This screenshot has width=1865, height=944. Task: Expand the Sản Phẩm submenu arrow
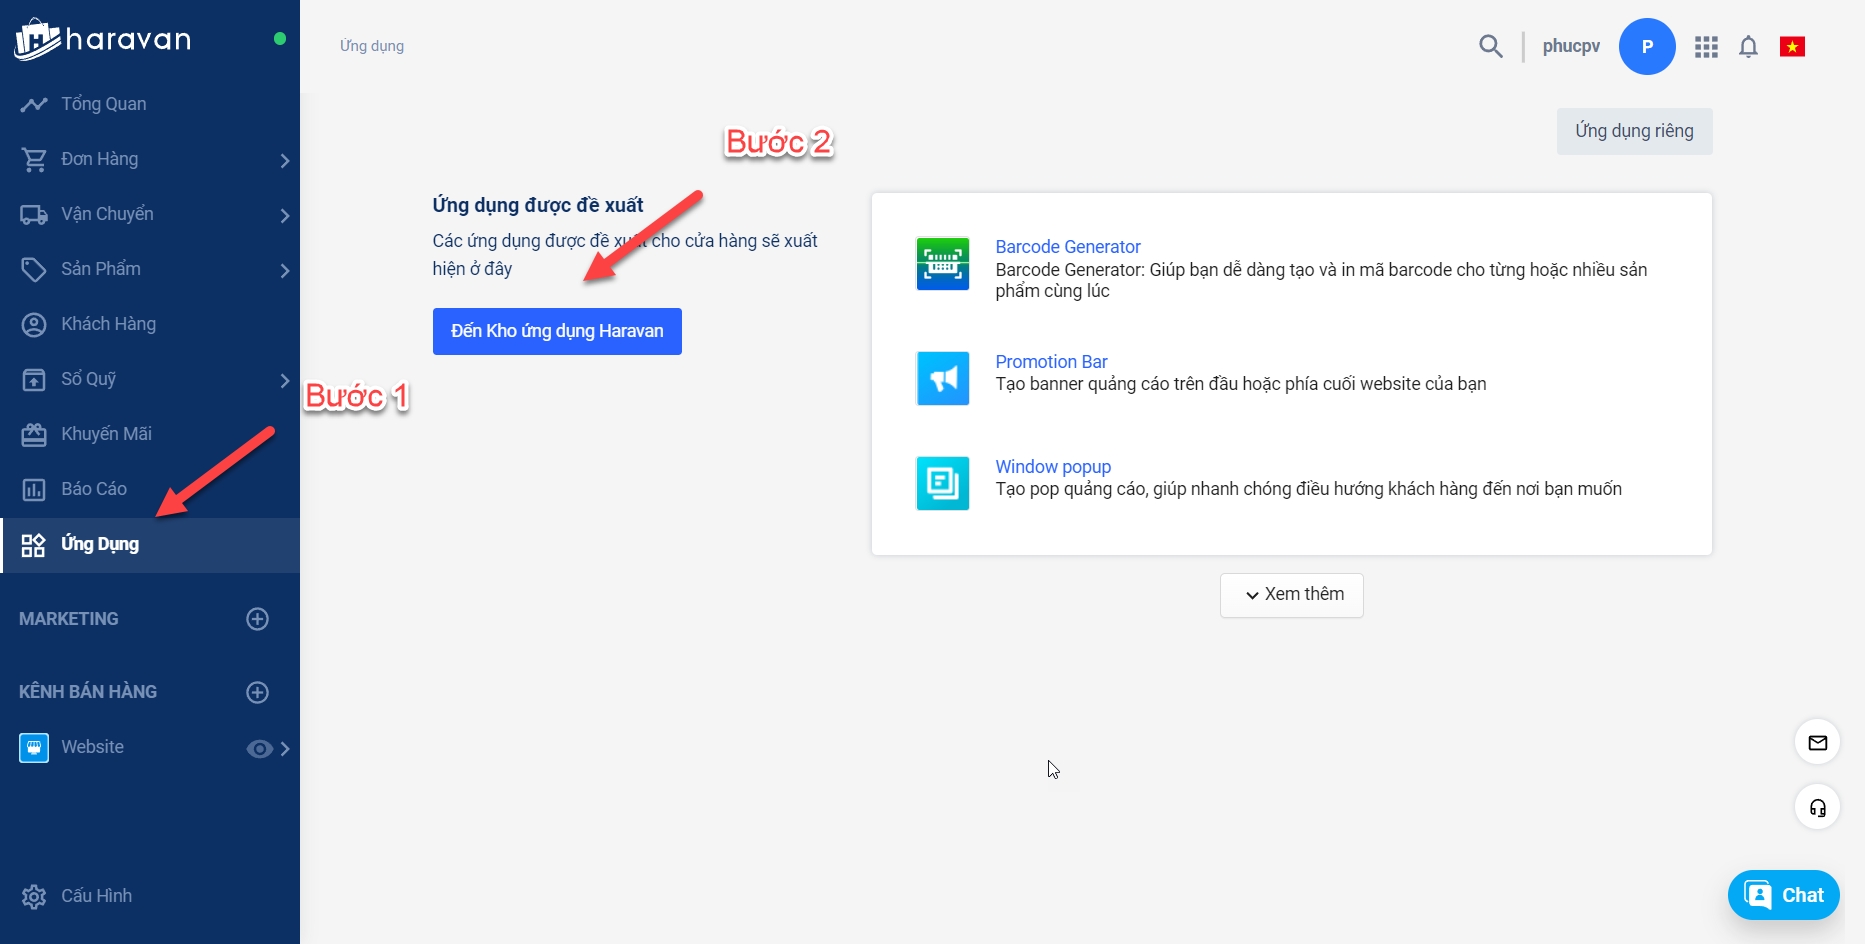point(285,270)
